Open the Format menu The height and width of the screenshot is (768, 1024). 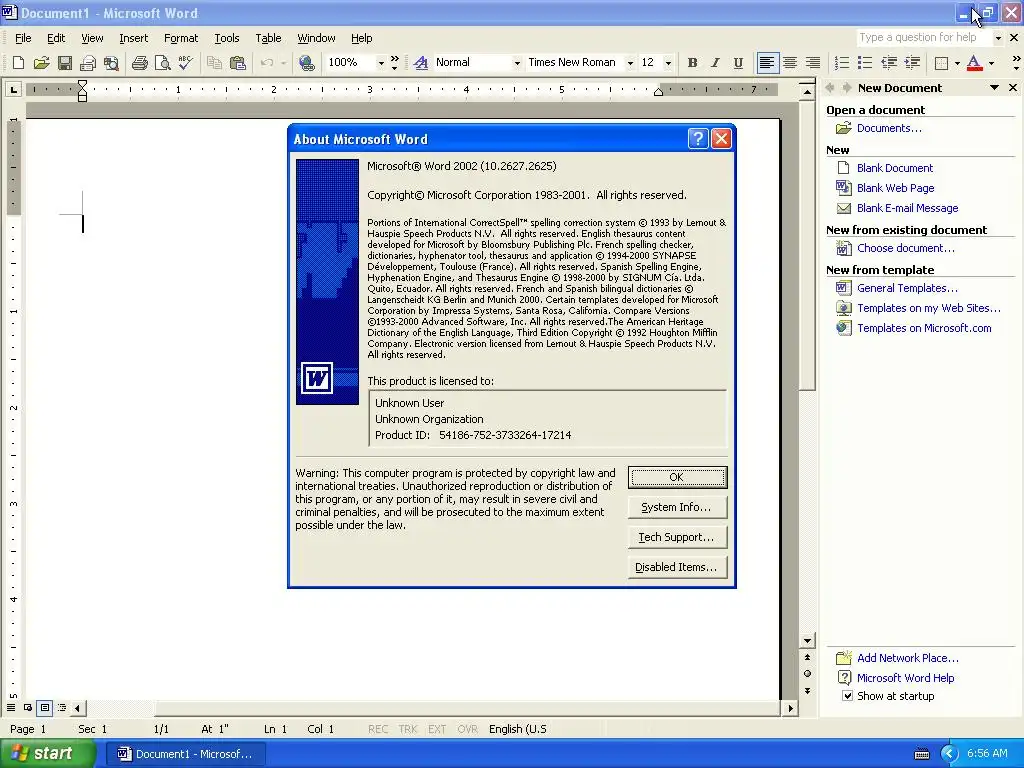[x=181, y=38]
